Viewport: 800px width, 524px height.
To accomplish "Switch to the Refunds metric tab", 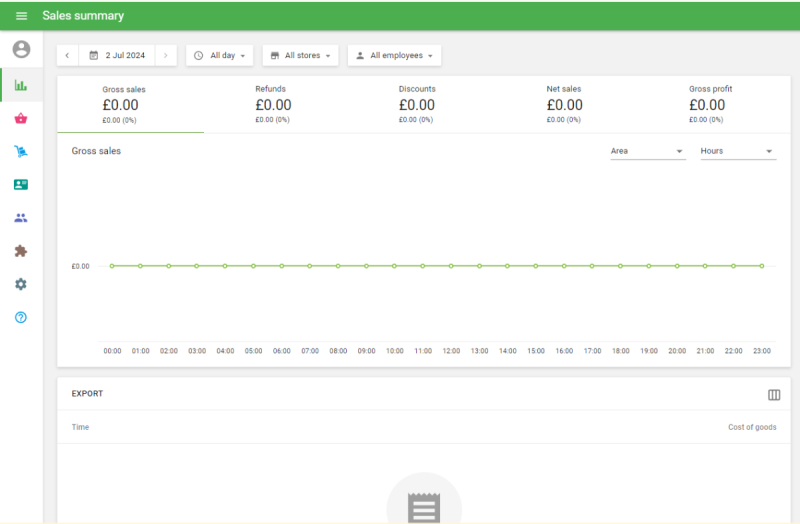I will 273,104.
